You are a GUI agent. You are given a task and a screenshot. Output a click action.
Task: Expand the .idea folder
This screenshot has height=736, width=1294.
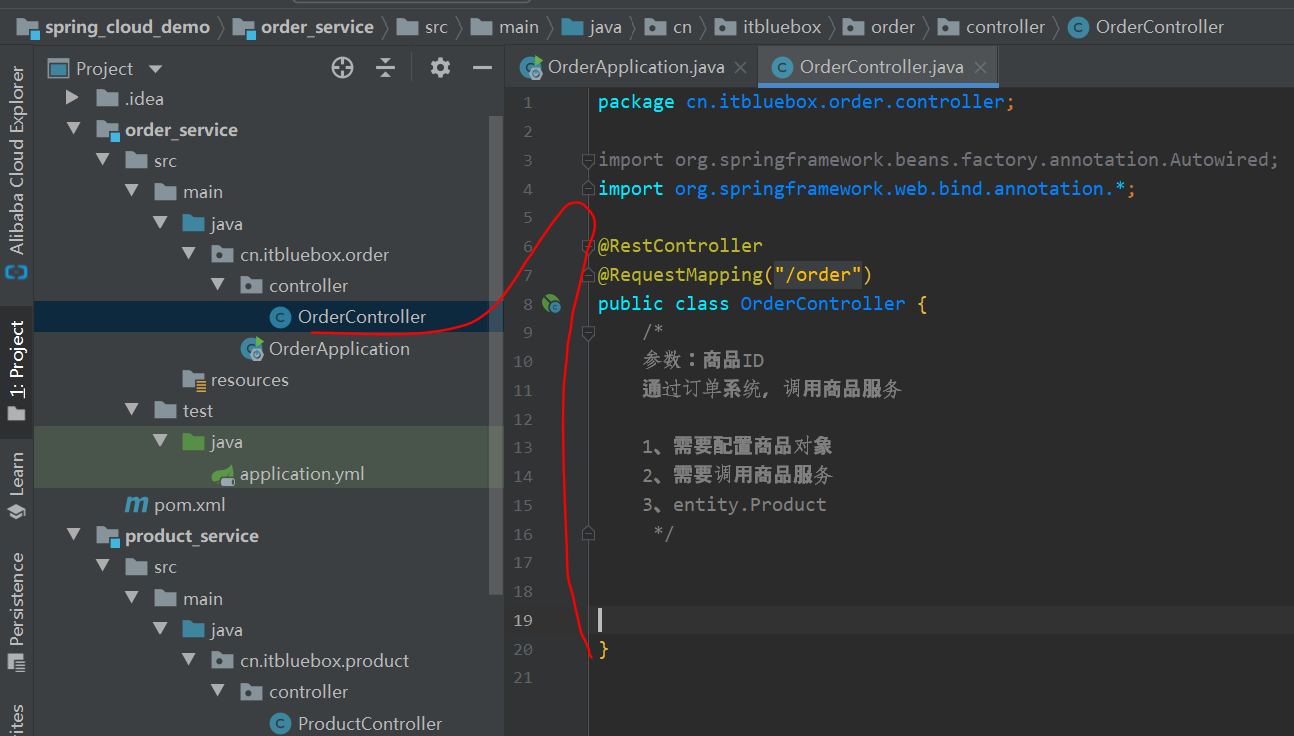pos(72,98)
